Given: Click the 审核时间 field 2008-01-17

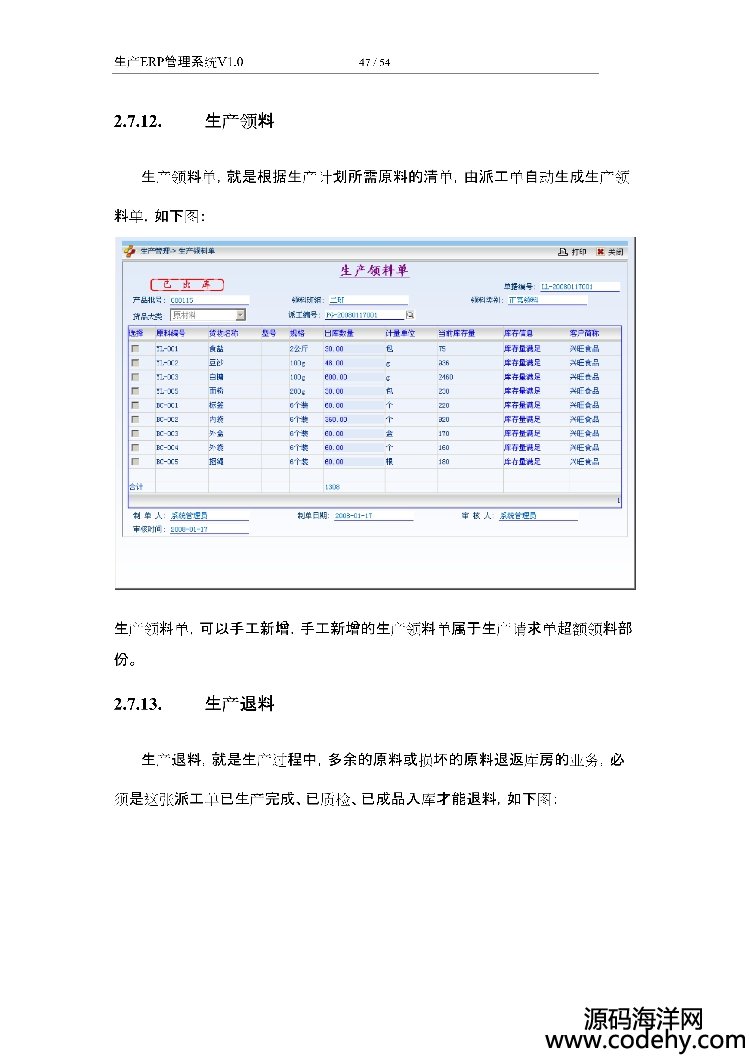Looking at the screenshot, I should 208,530.
